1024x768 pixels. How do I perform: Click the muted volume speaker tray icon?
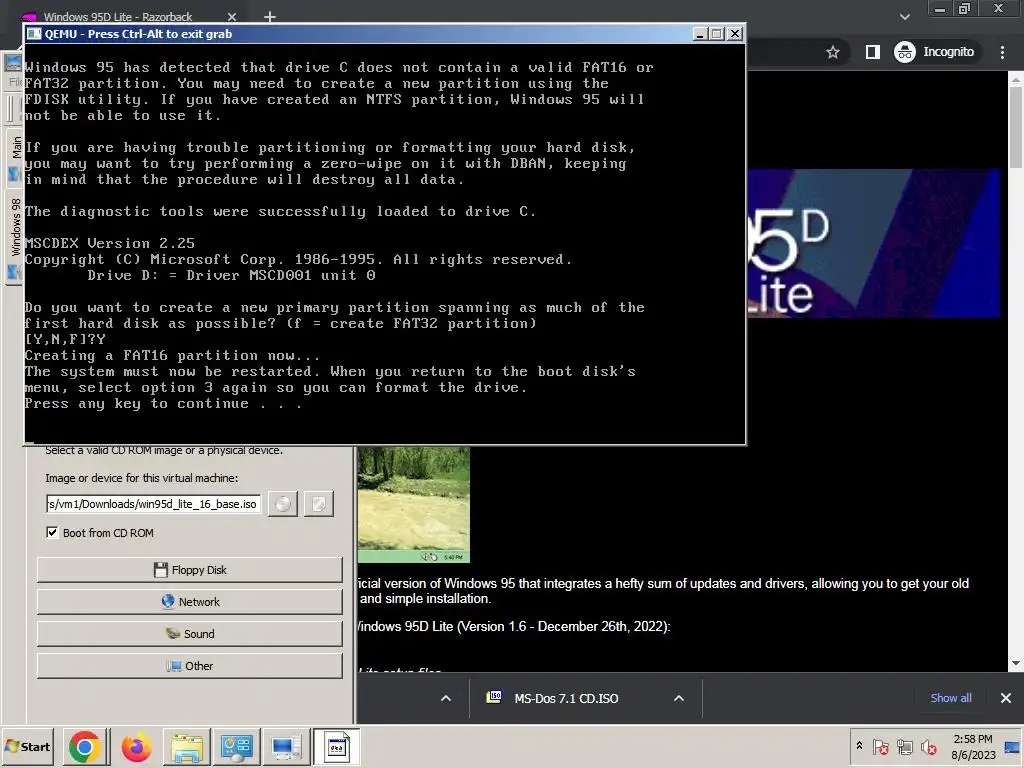[x=928, y=746]
